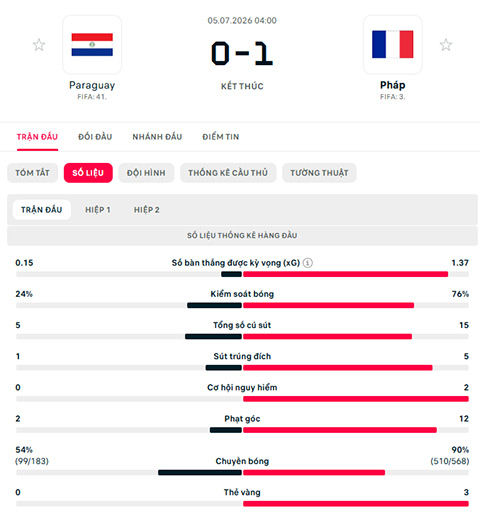
Task: Open the xG info icon
Action: click(308, 263)
